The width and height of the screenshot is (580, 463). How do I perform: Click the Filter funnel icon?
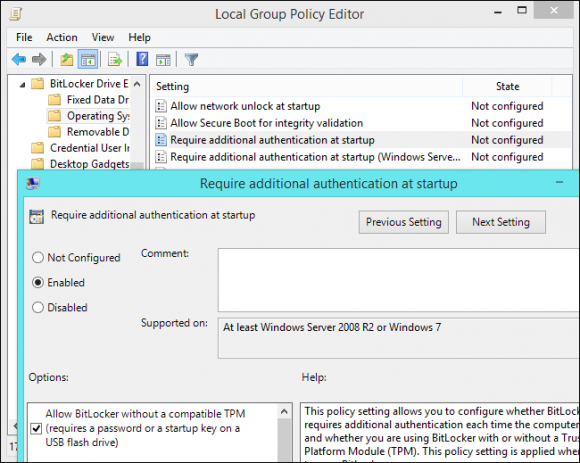pos(191,59)
